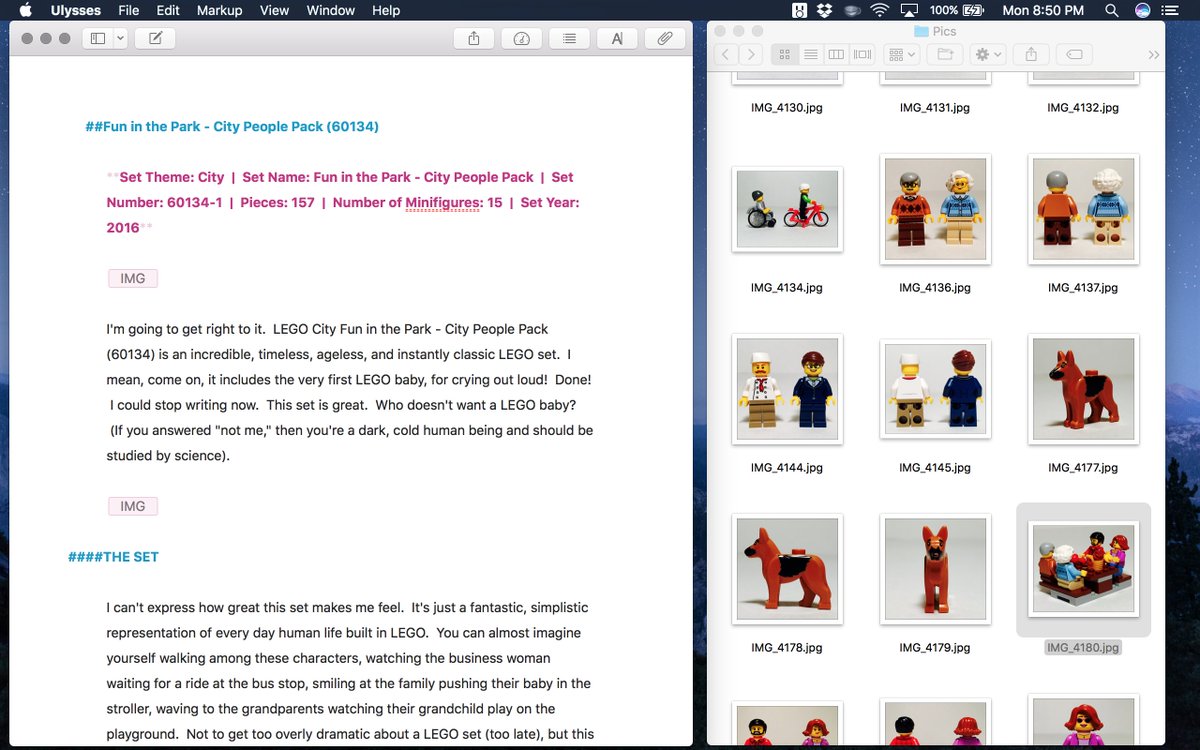1200x750 pixels.
Task: Click the cloud menu bar icon
Action: [x=852, y=11]
